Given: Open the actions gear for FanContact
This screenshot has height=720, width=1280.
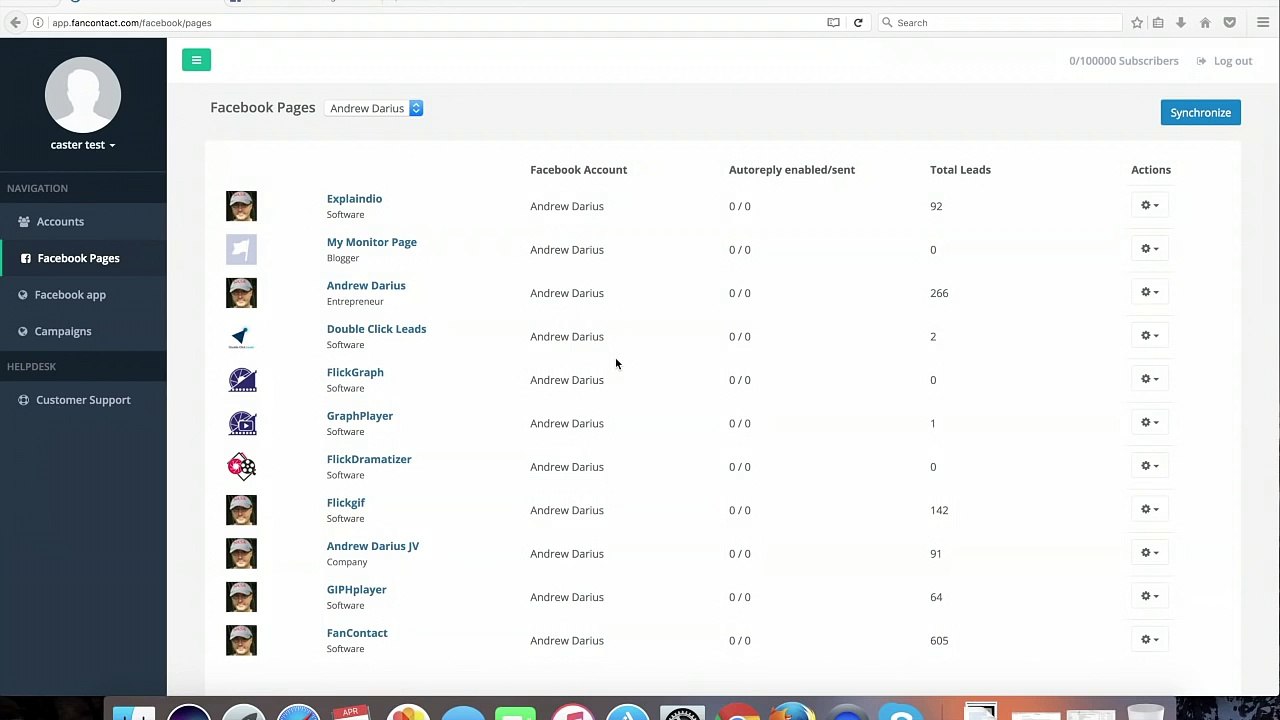Looking at the screenshot, I should pyautogui.click(x=1150, y=640).
